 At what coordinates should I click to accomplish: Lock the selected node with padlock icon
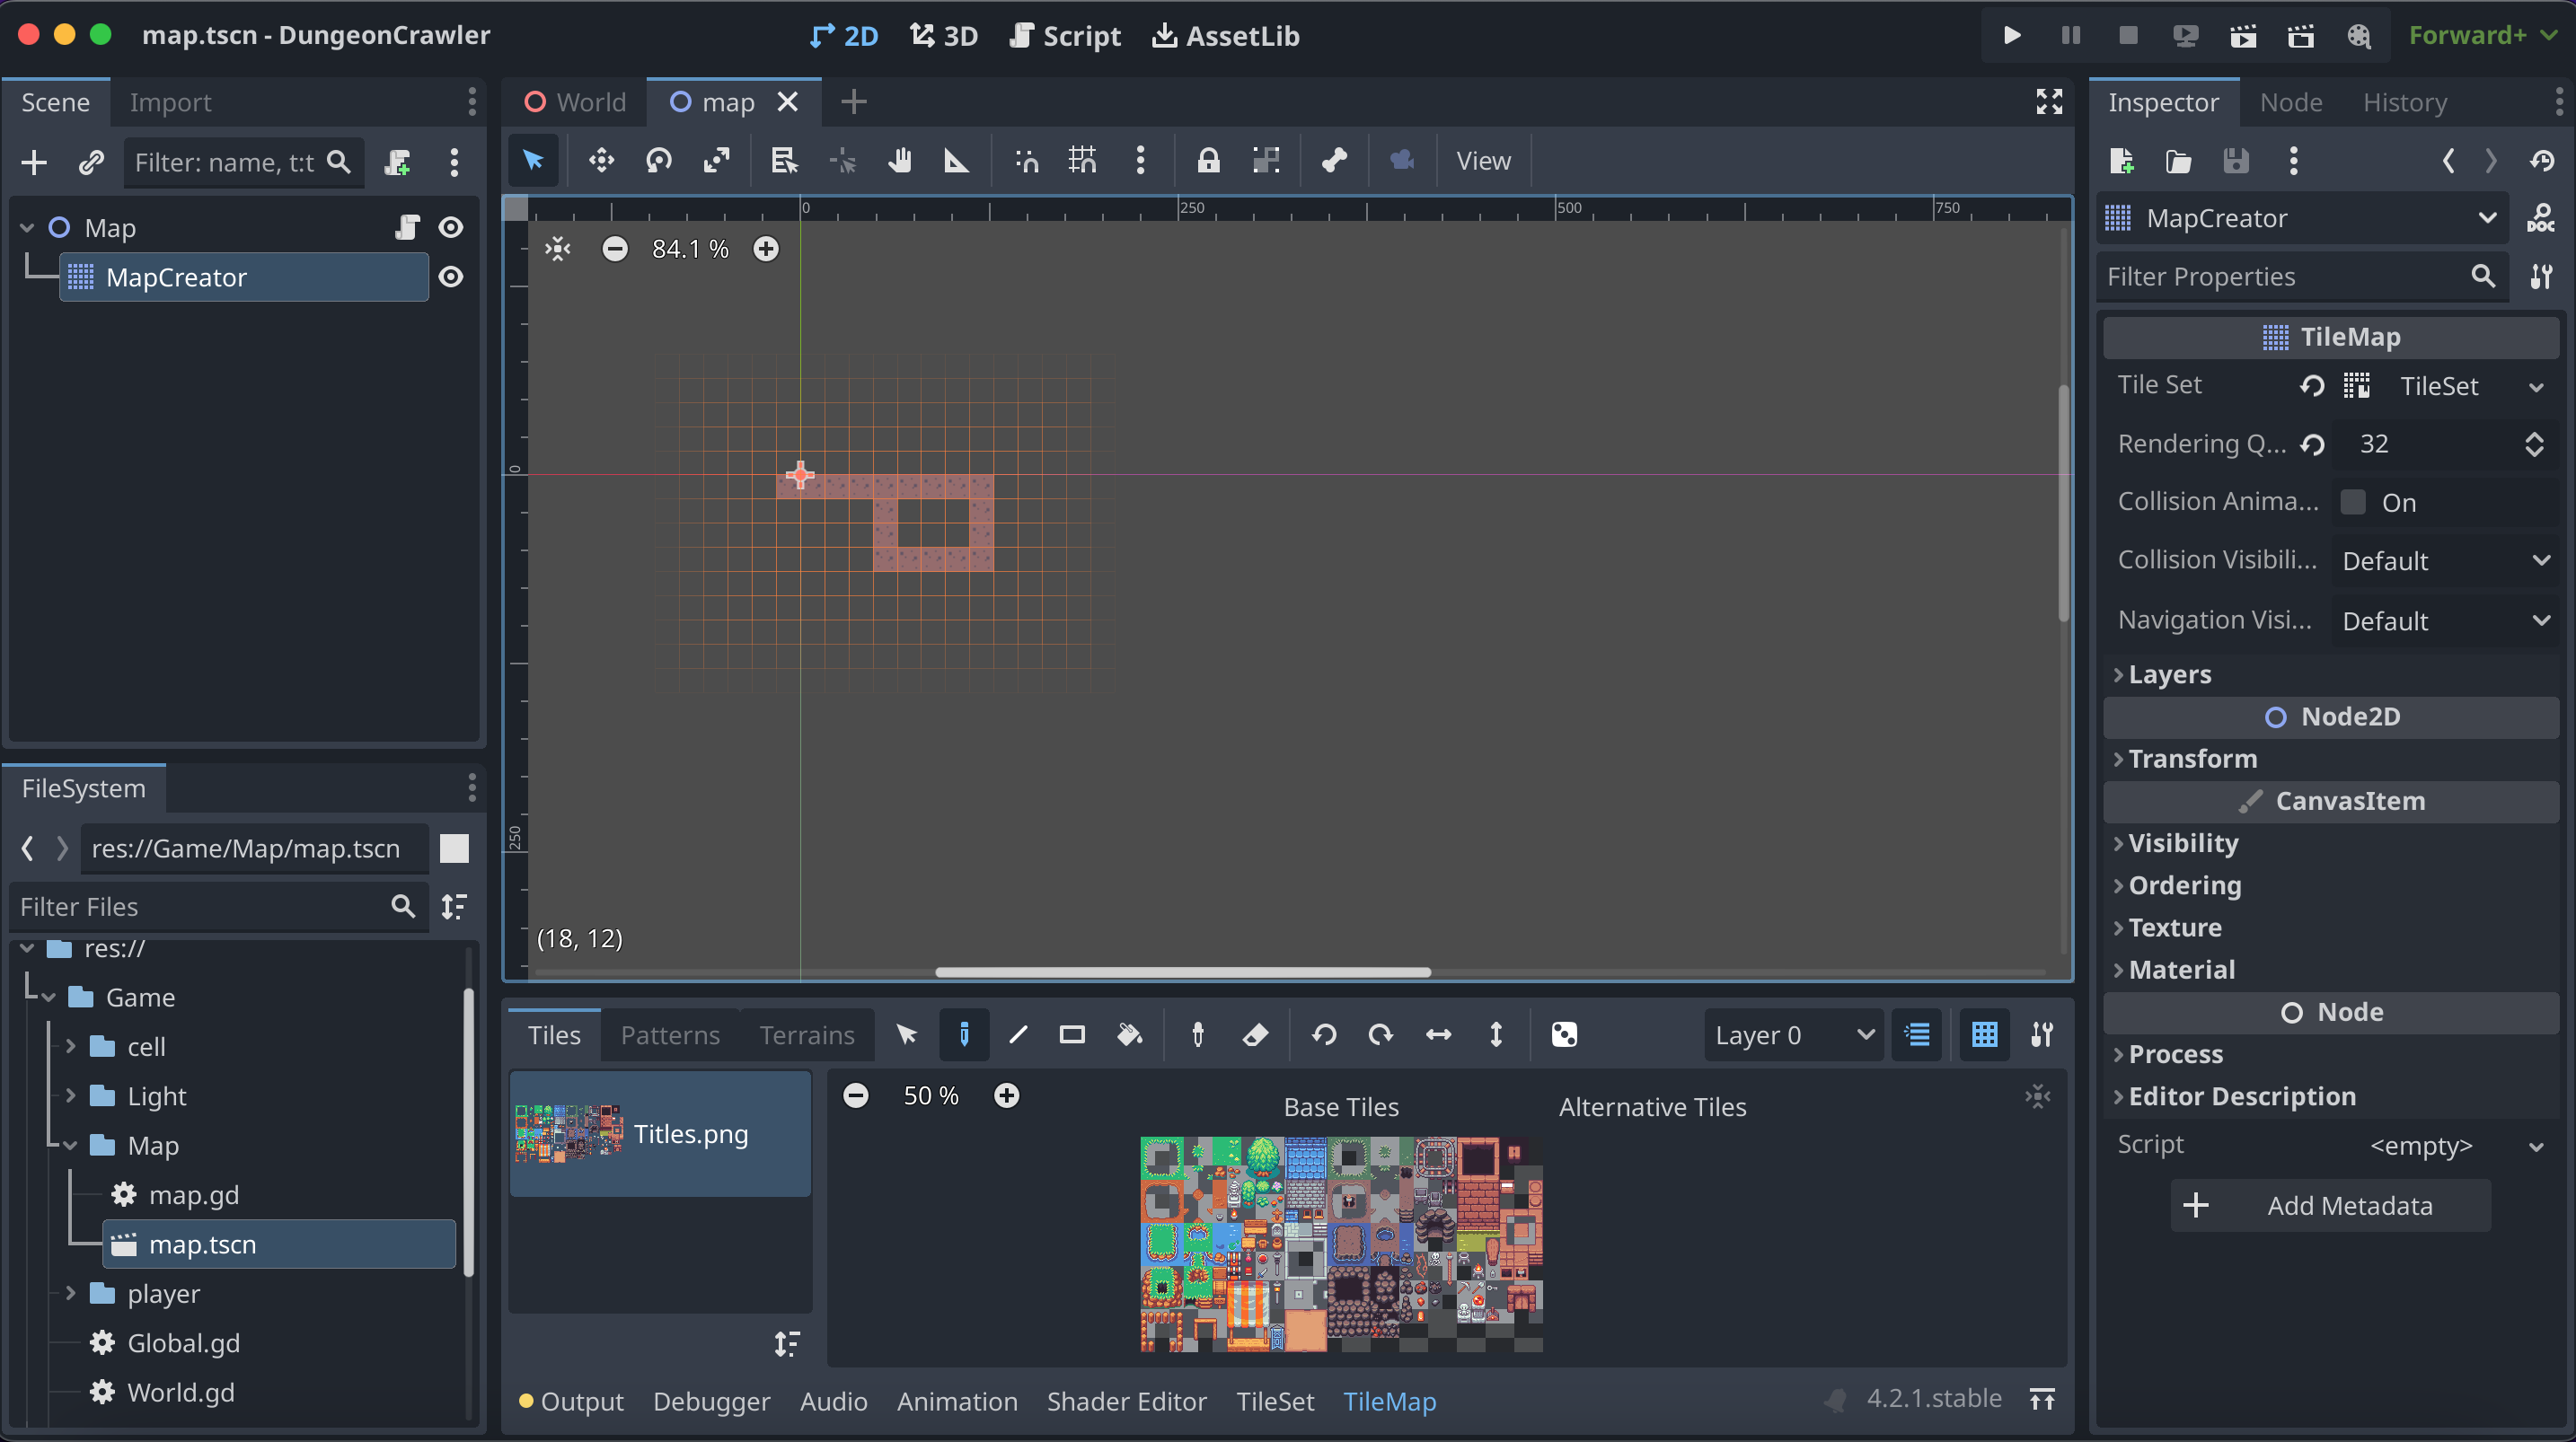1208,161
